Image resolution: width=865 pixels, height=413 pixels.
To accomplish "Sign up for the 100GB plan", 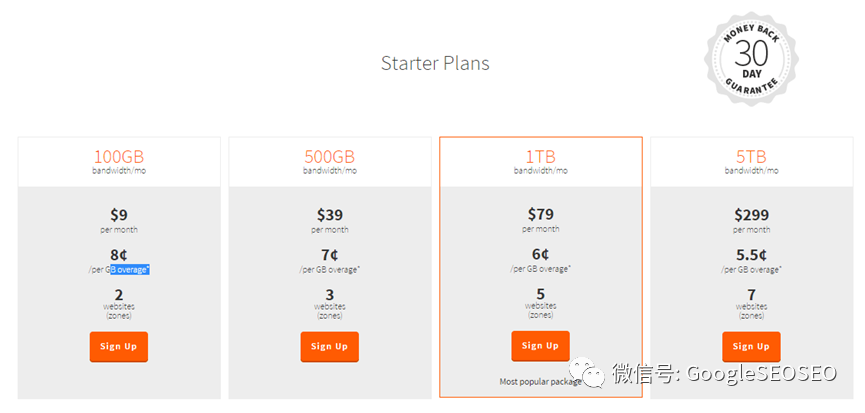I will 119,346.
